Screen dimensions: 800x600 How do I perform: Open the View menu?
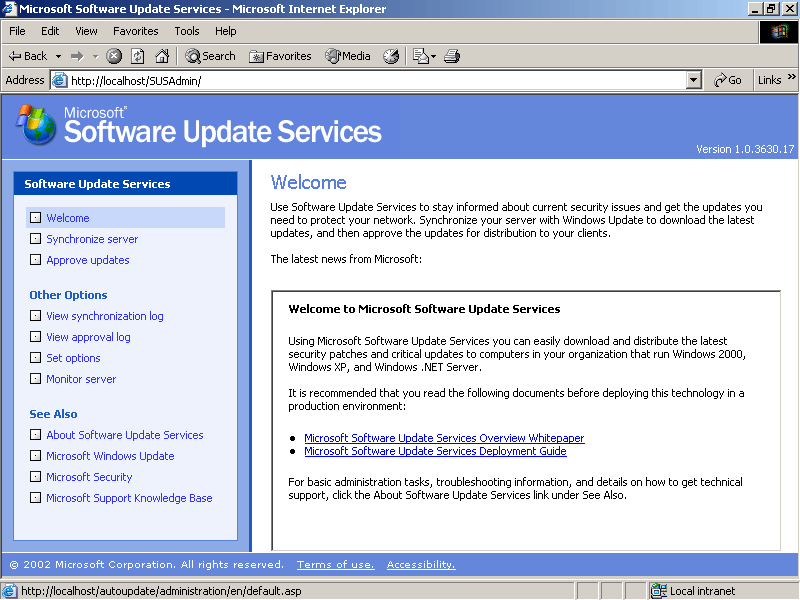pos(86,31)
